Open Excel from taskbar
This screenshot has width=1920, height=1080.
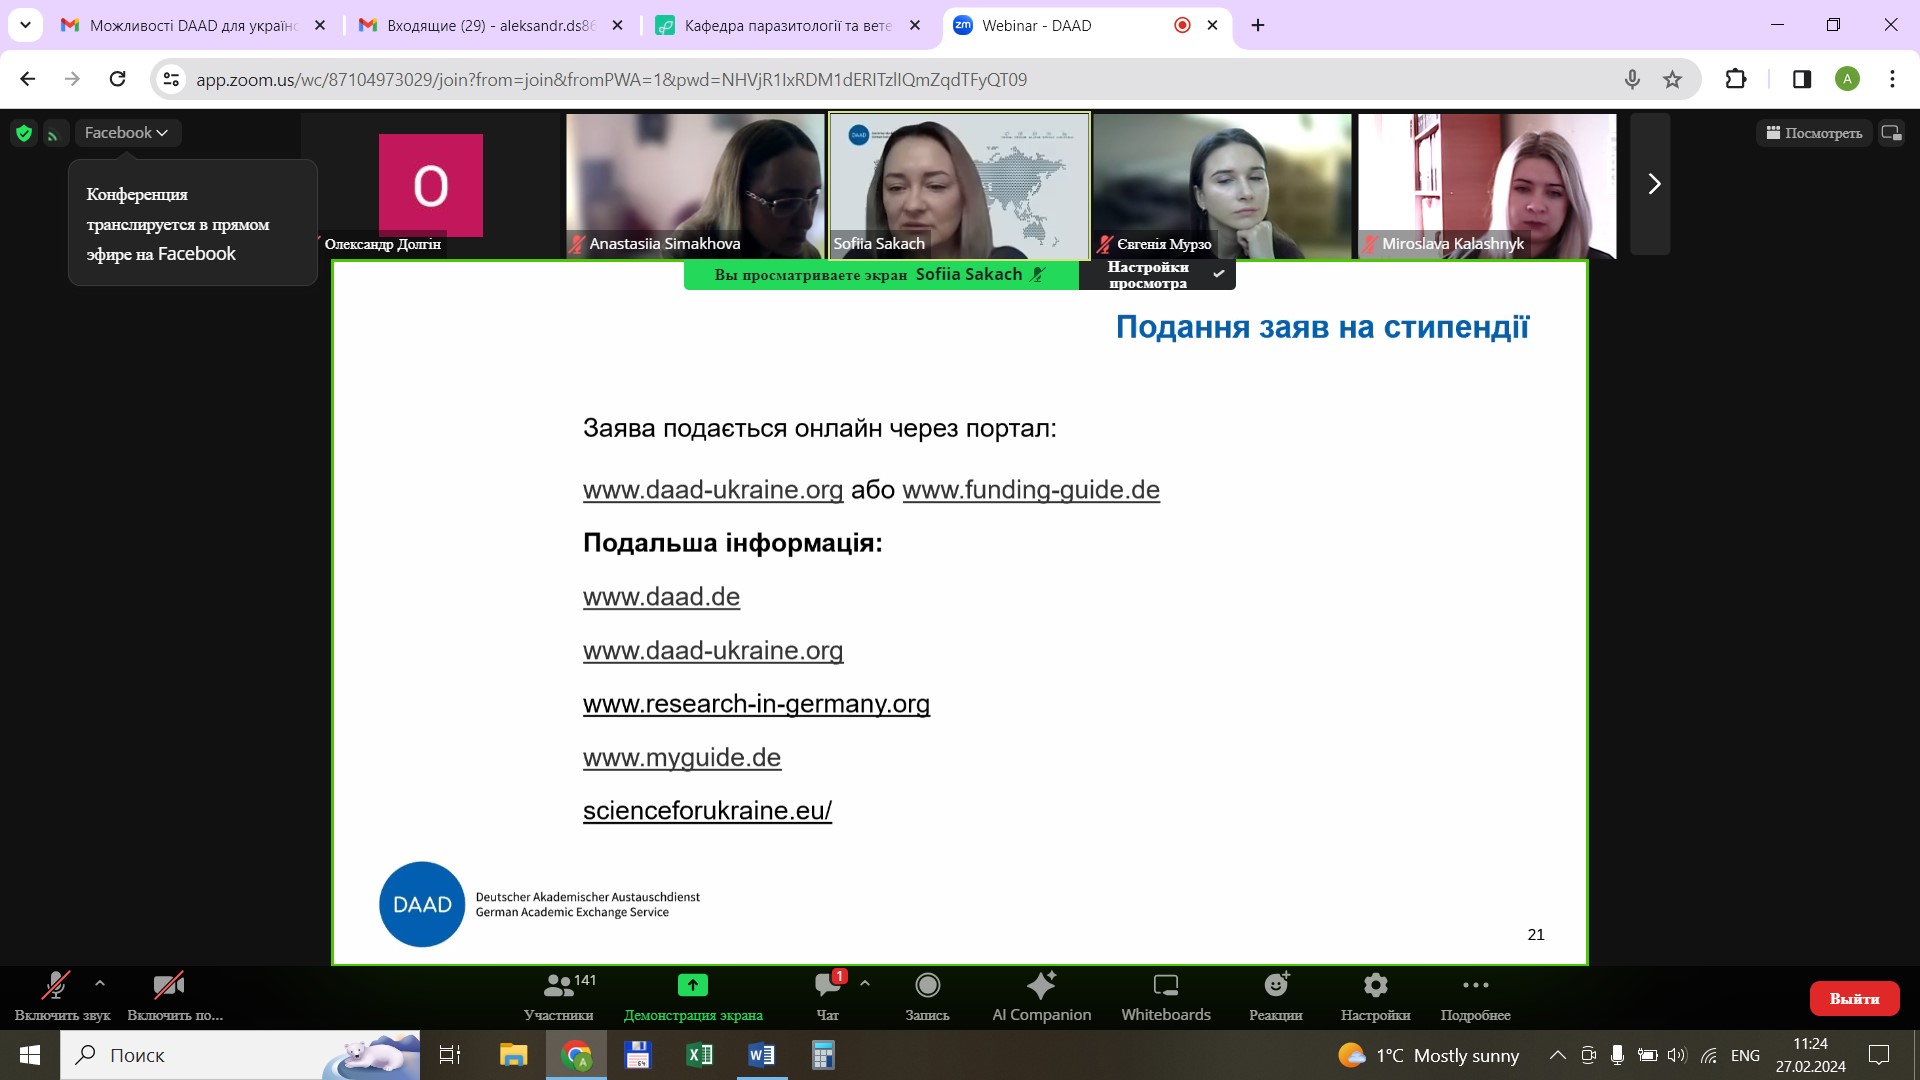pyautogui.click(x=699, y=1055)
